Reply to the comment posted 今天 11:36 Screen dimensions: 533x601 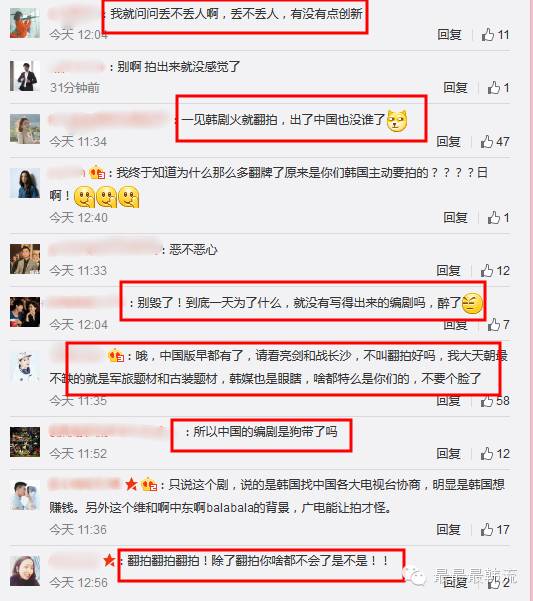449,529
